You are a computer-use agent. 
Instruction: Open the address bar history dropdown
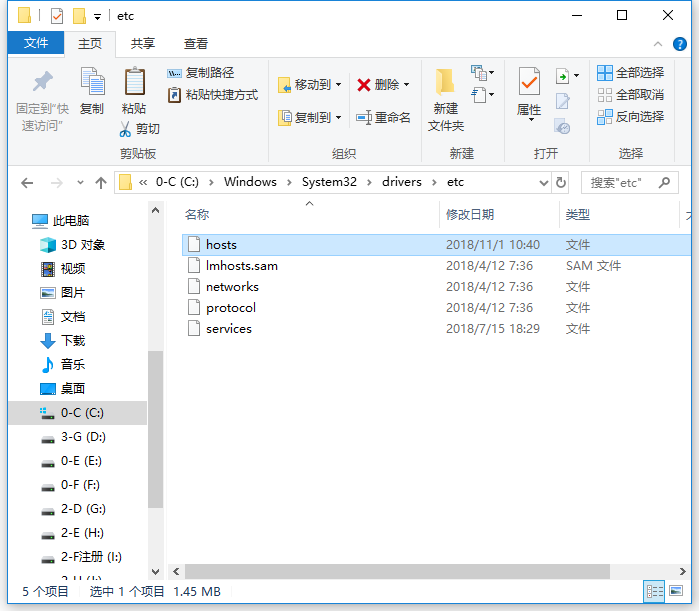pyautogui.click(x=543, y=183)
